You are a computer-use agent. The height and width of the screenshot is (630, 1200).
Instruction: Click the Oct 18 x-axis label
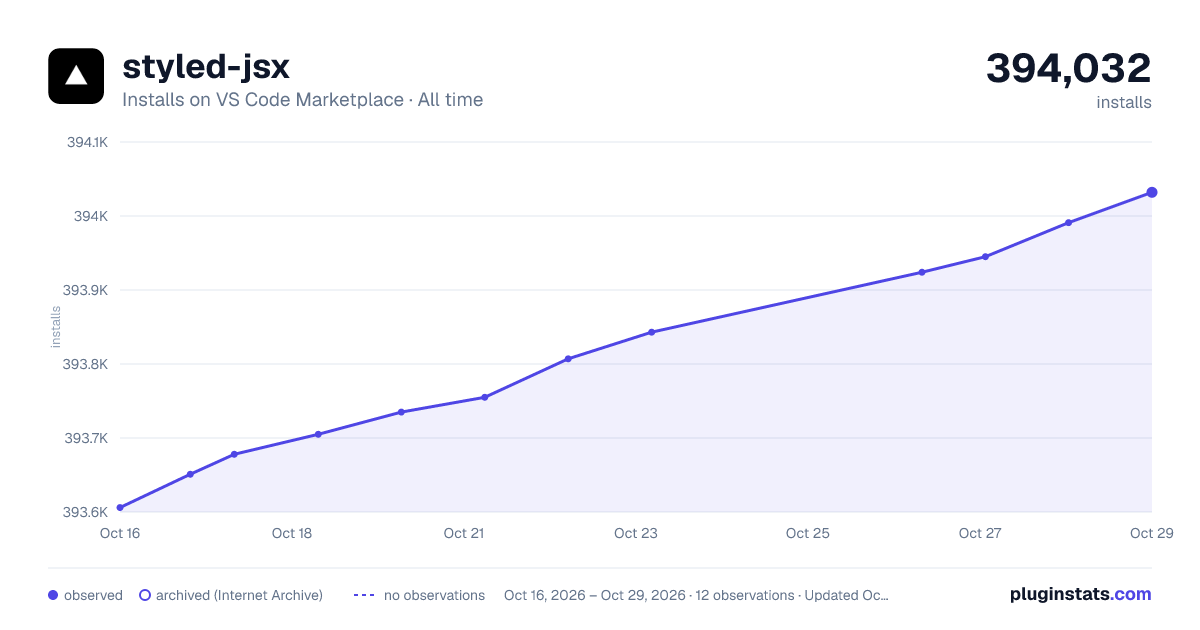[292, 533]
